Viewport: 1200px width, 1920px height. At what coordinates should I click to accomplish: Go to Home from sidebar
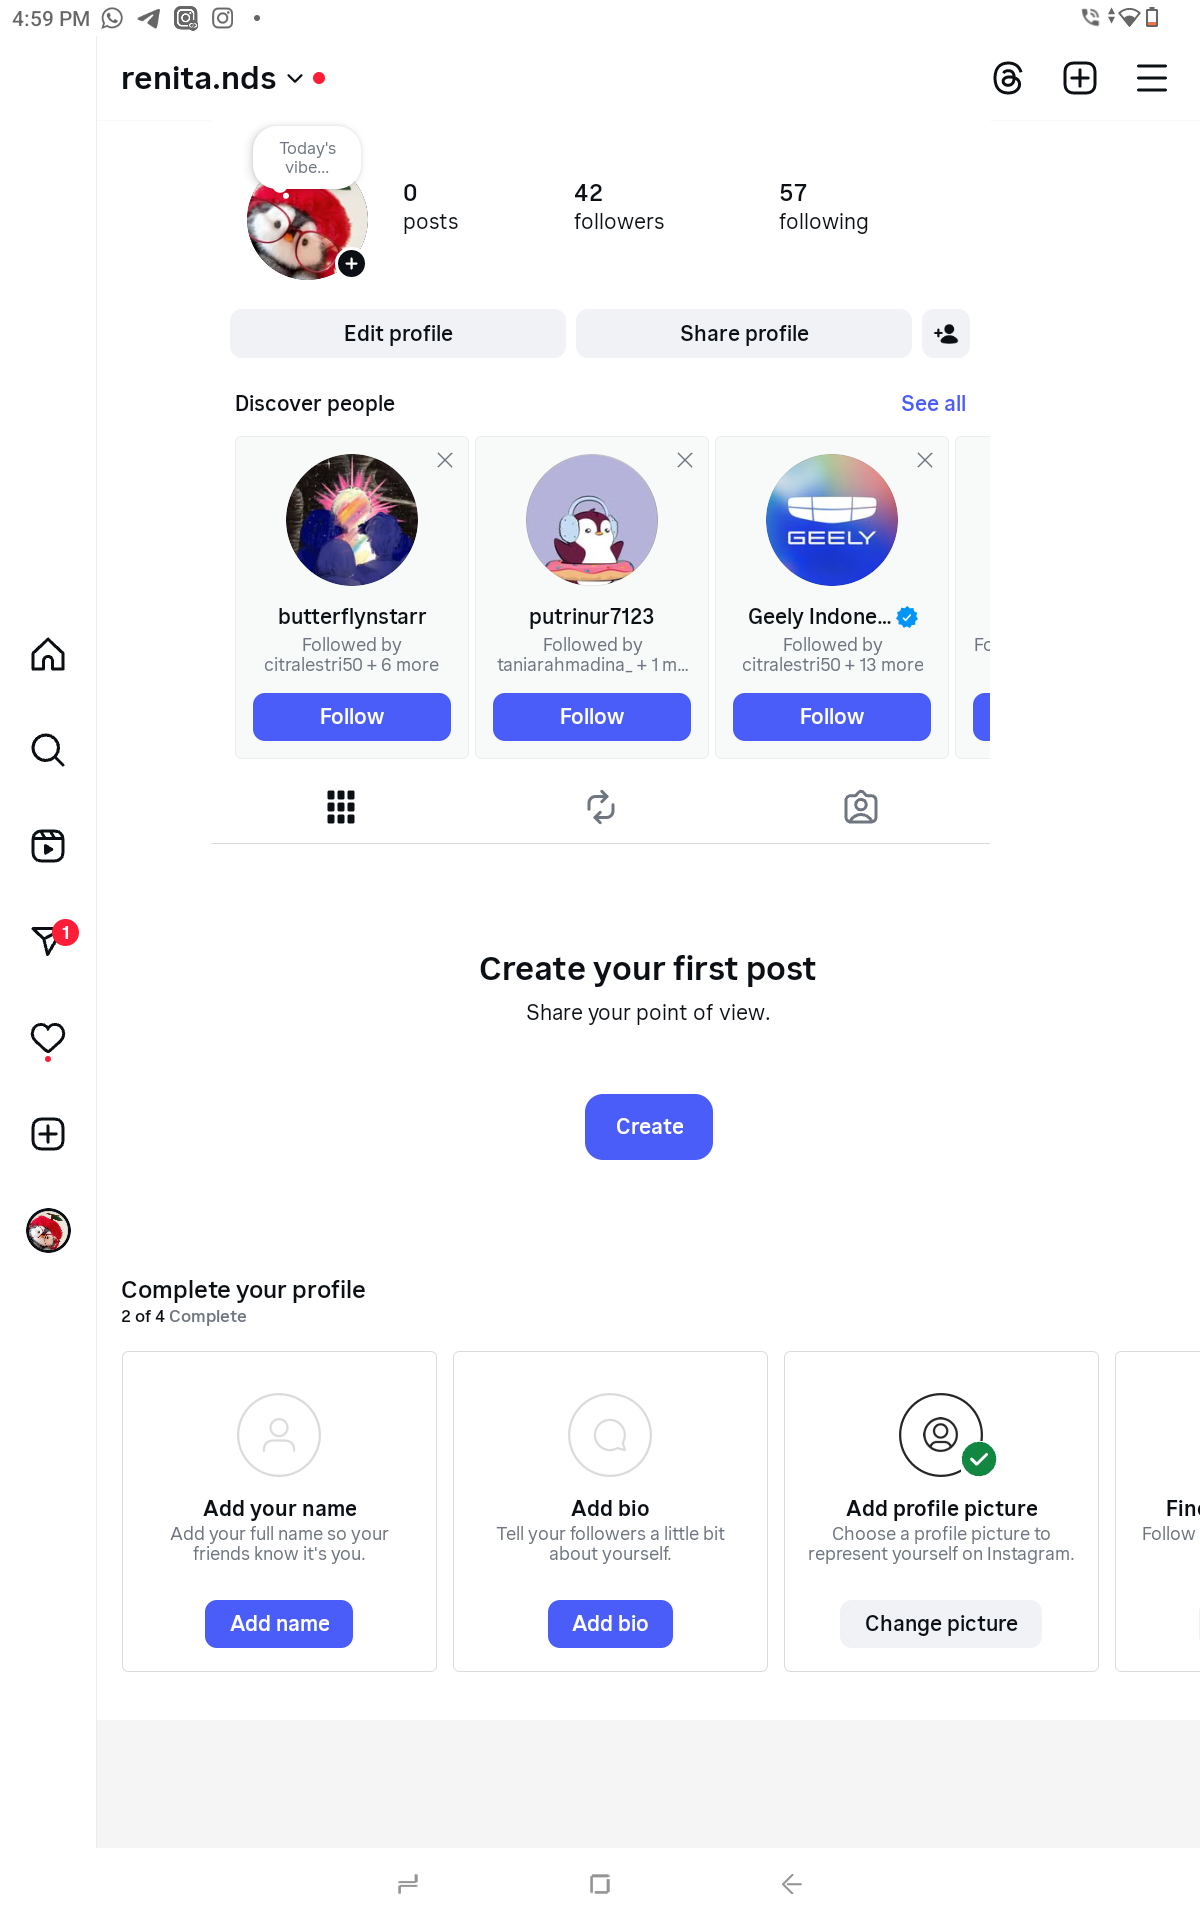(48, 655)
